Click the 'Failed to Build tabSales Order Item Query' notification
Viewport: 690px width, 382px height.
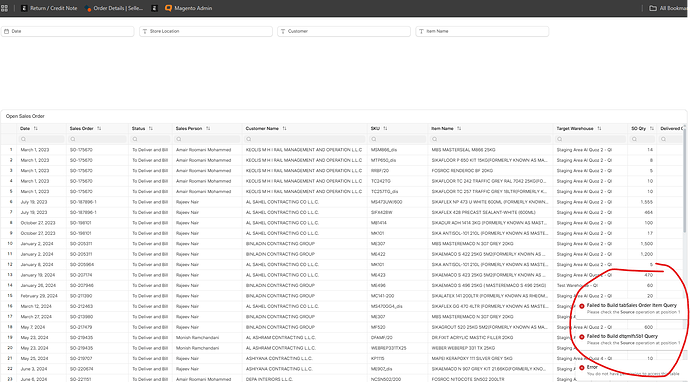coord(631,308)
